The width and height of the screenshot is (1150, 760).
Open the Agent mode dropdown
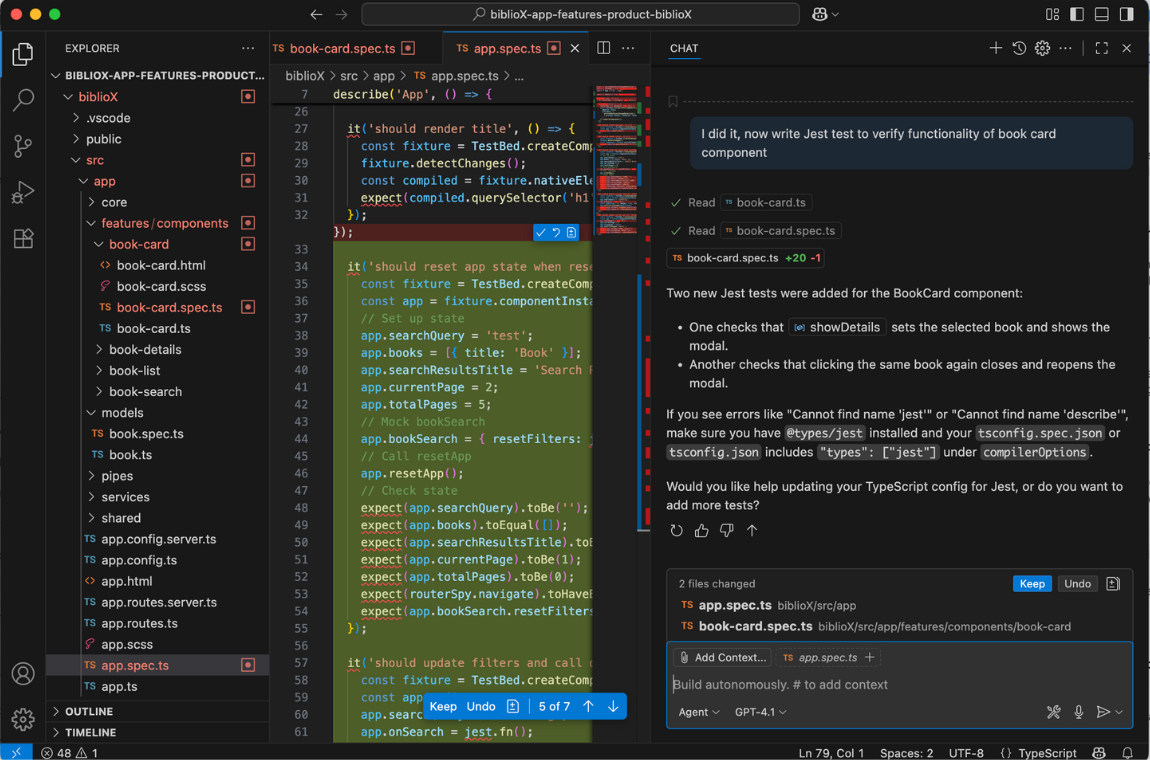[700, 712]
